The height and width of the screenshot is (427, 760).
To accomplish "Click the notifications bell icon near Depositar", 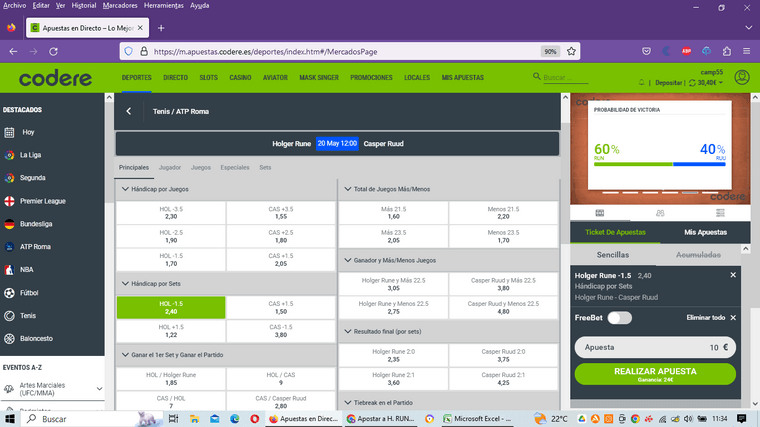I will tap(642, 83).
